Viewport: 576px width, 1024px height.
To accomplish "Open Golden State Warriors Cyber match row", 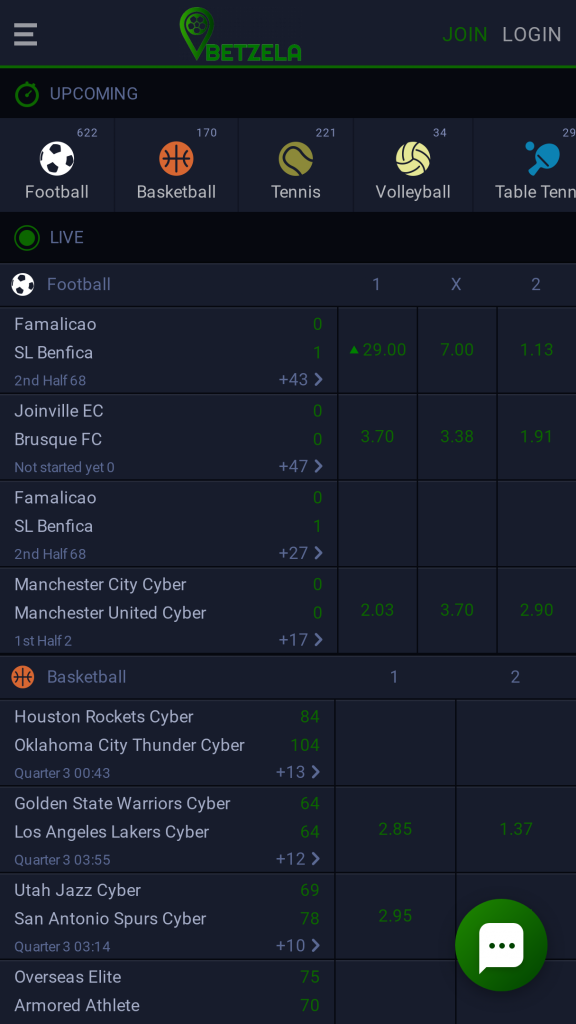I will click(x=167, y=829).
